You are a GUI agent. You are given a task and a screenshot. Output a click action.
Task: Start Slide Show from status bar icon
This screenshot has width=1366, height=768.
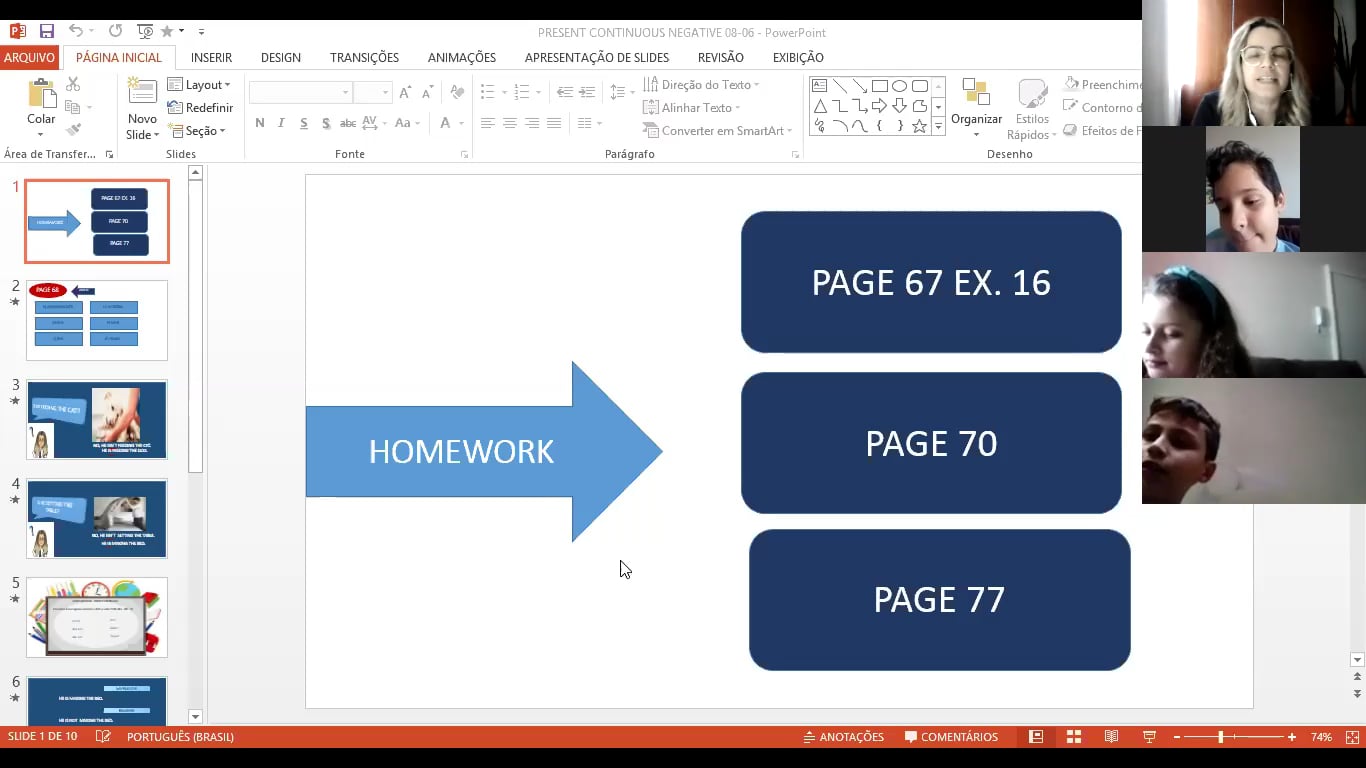click(1149, 737)
